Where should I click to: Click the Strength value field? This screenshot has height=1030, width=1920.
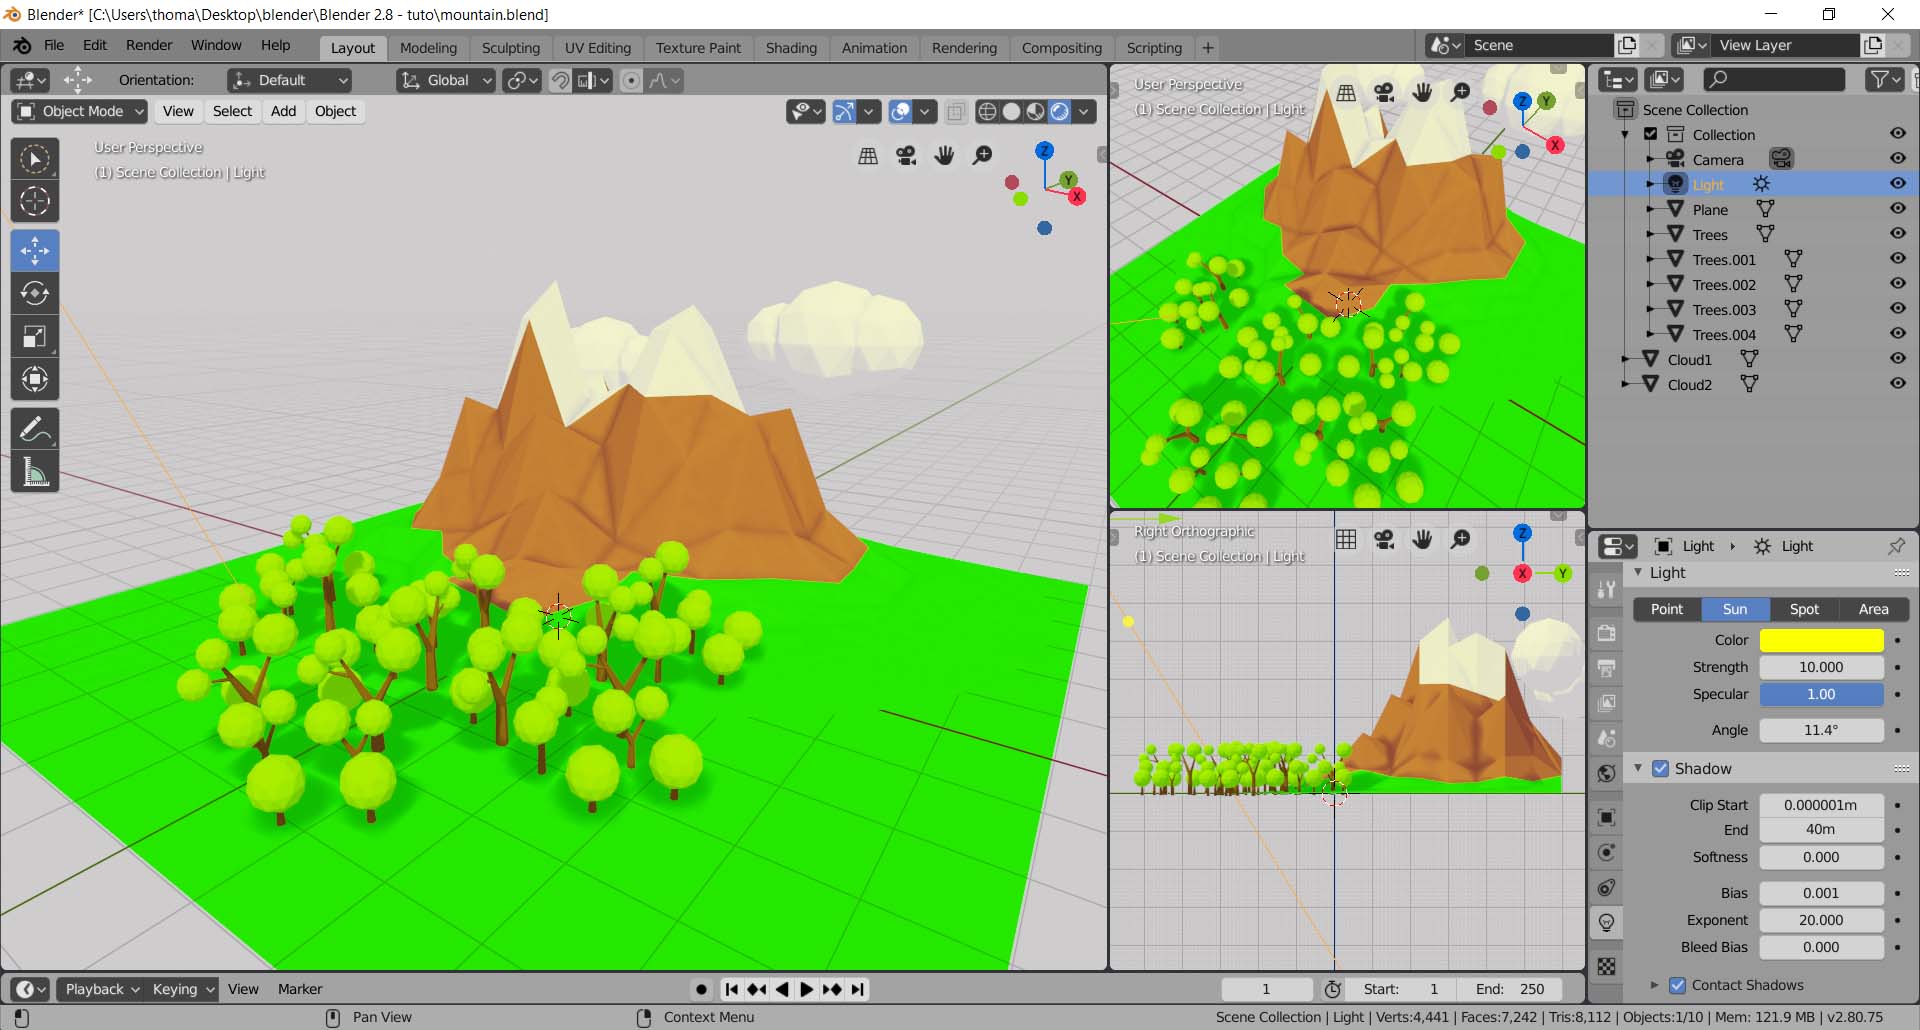pos(1821,667)
